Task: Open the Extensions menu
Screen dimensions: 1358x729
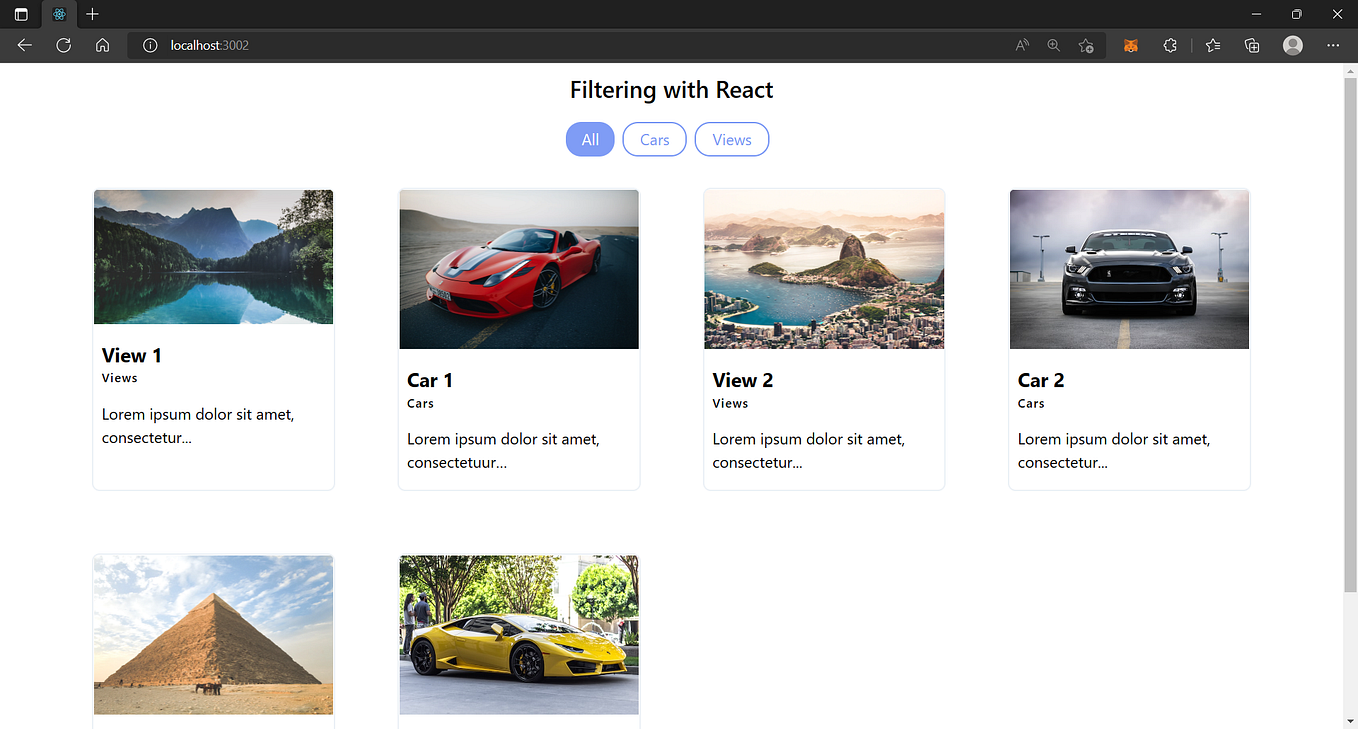Action: [1170, 45]
